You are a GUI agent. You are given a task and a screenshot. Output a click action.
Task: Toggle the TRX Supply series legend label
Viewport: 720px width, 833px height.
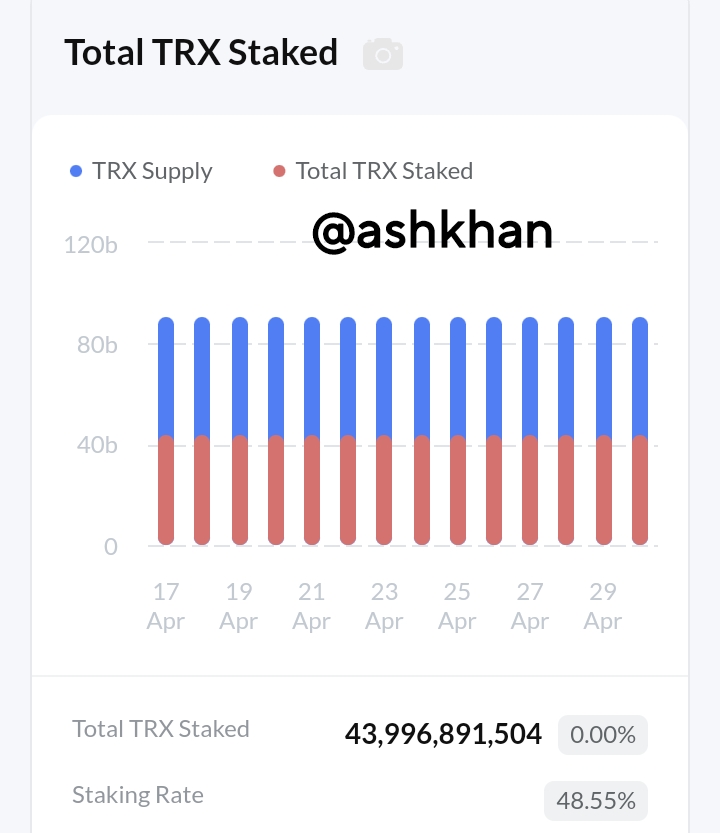pos(152,171)
